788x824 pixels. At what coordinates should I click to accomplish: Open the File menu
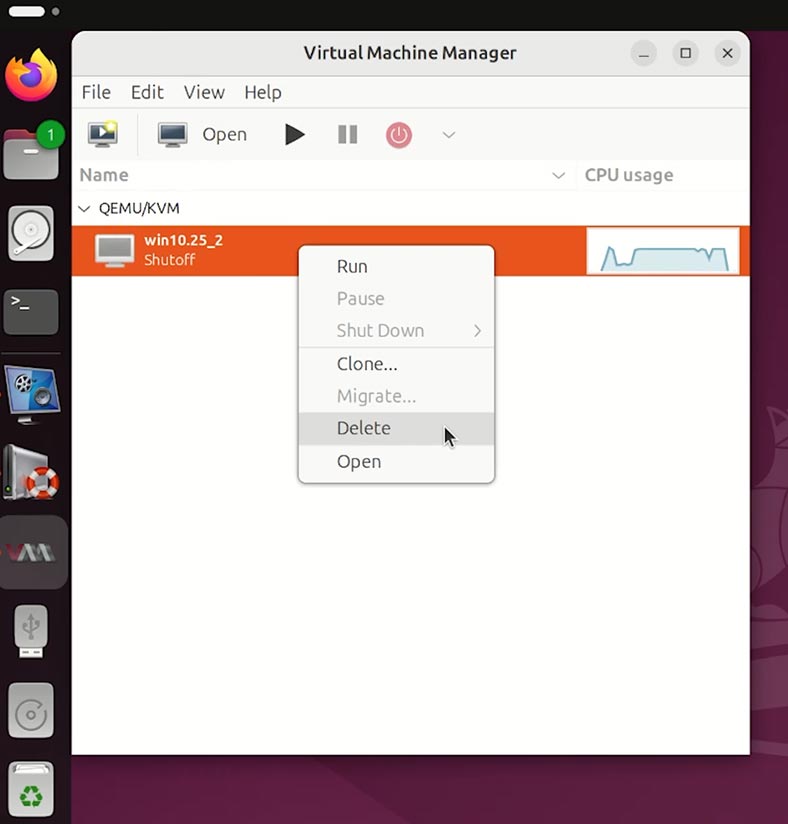click(96, 92)
